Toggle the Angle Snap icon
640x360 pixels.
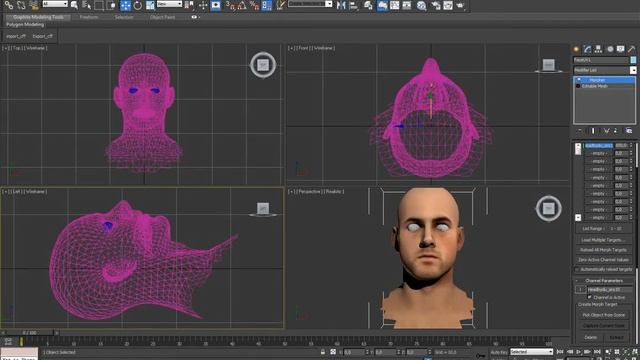[242, 5]
